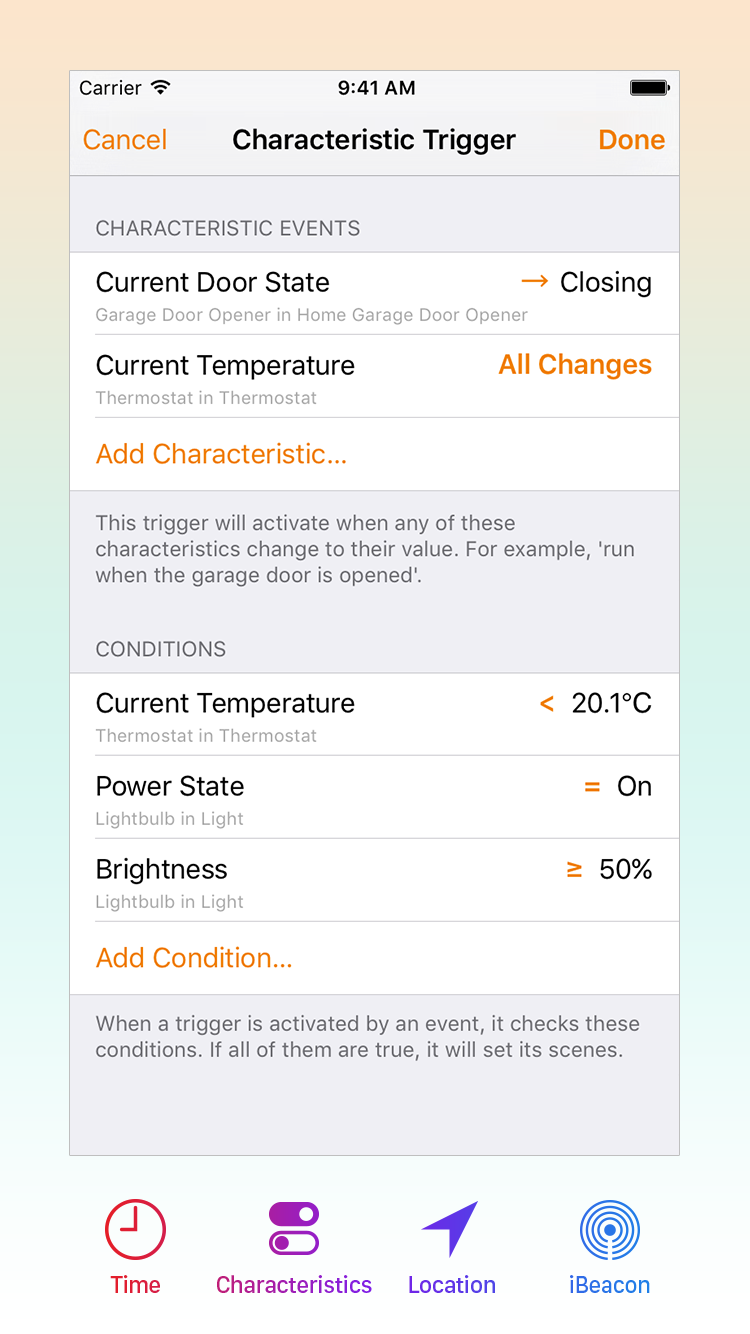Tap the battery status icon
Screen dimensions: 750x1334
(649, 88)
